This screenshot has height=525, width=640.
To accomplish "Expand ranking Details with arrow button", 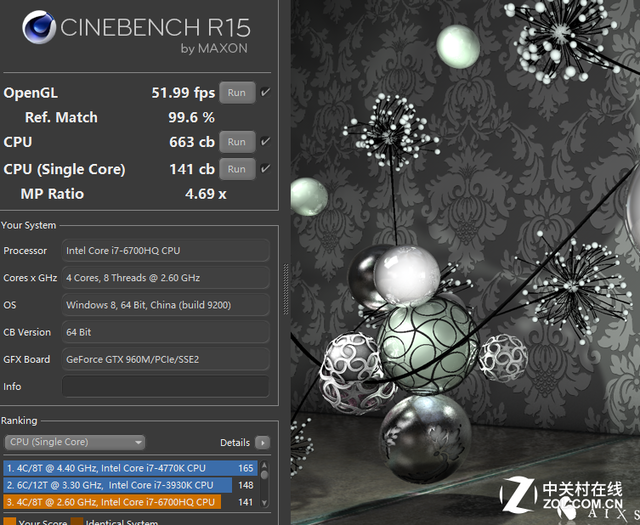I will [x=262, y=442].
